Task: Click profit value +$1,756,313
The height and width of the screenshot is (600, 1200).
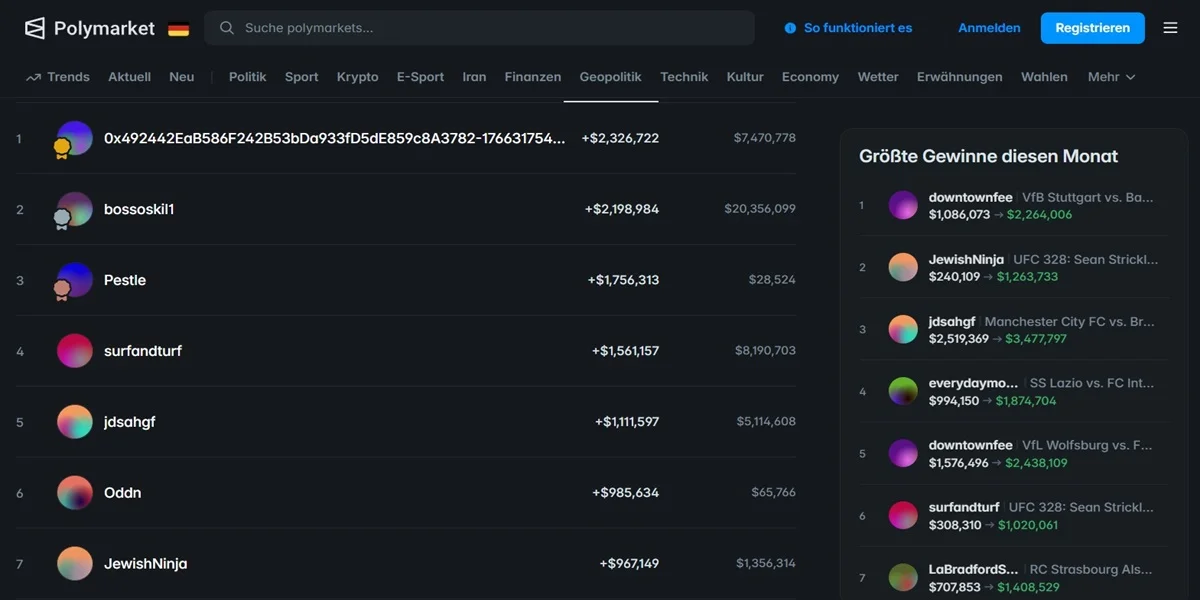Action: tap(623, 280)
